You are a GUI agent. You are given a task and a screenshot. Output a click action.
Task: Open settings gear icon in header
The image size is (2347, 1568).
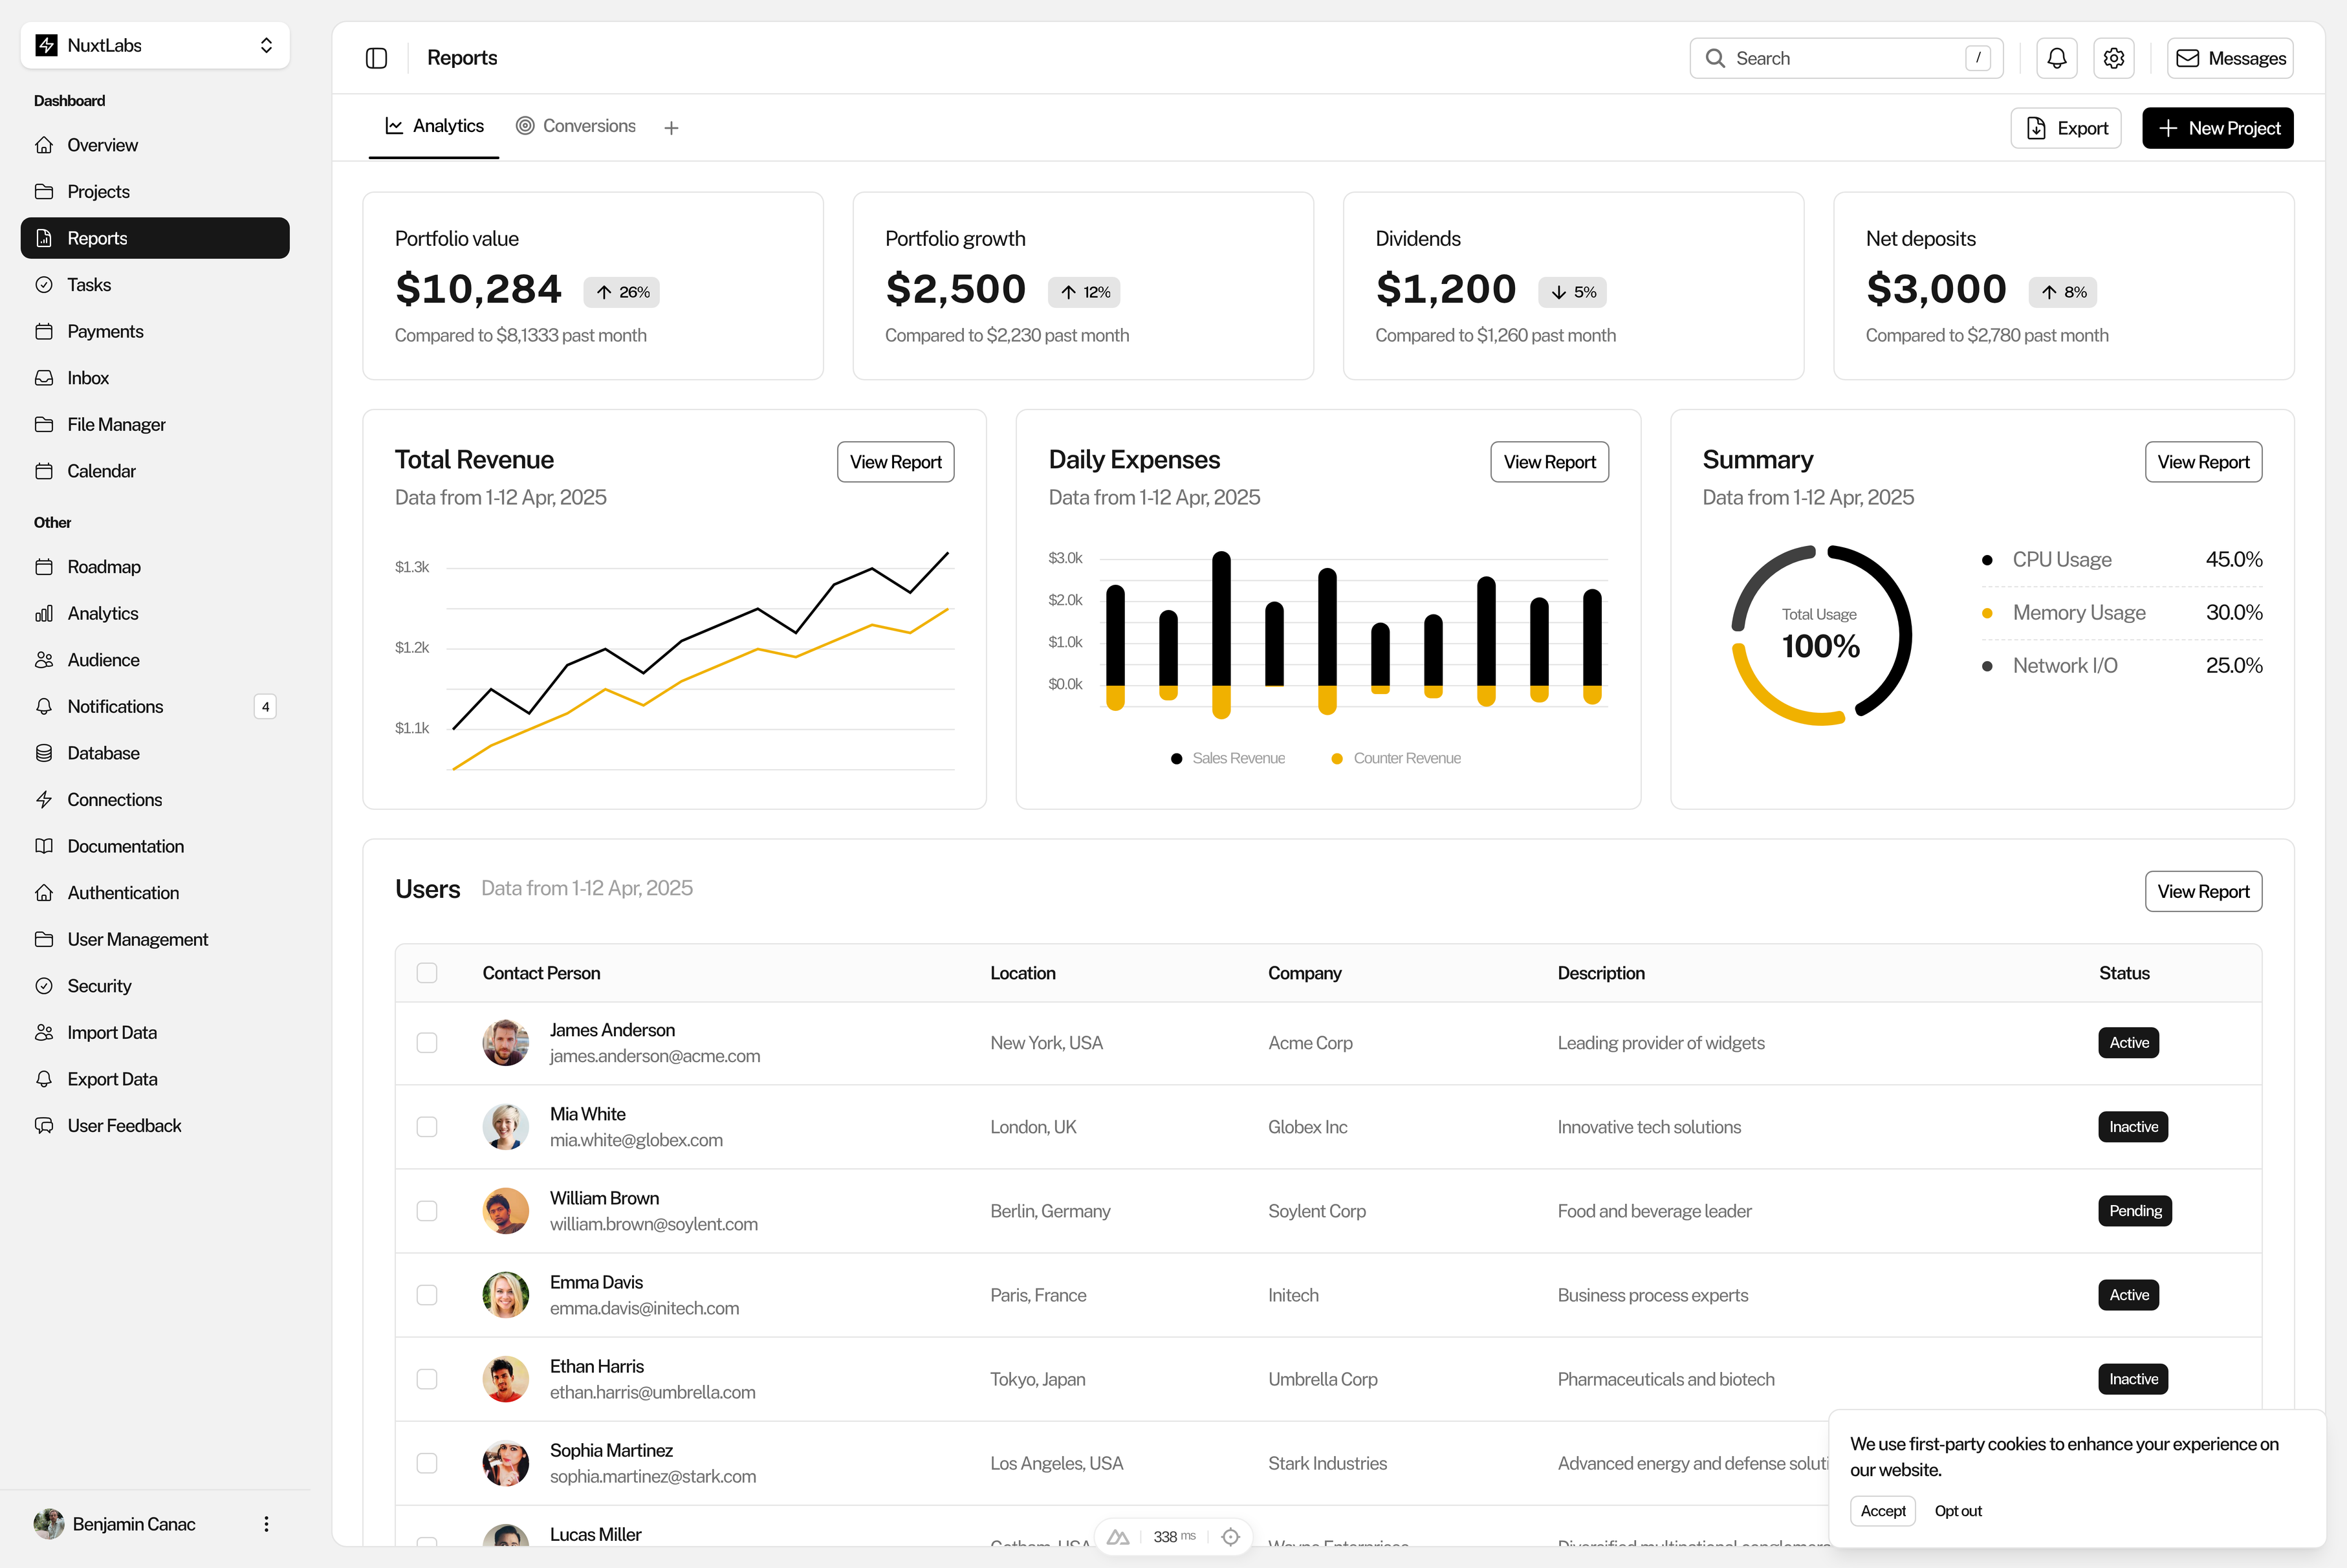click(2113, 58)
